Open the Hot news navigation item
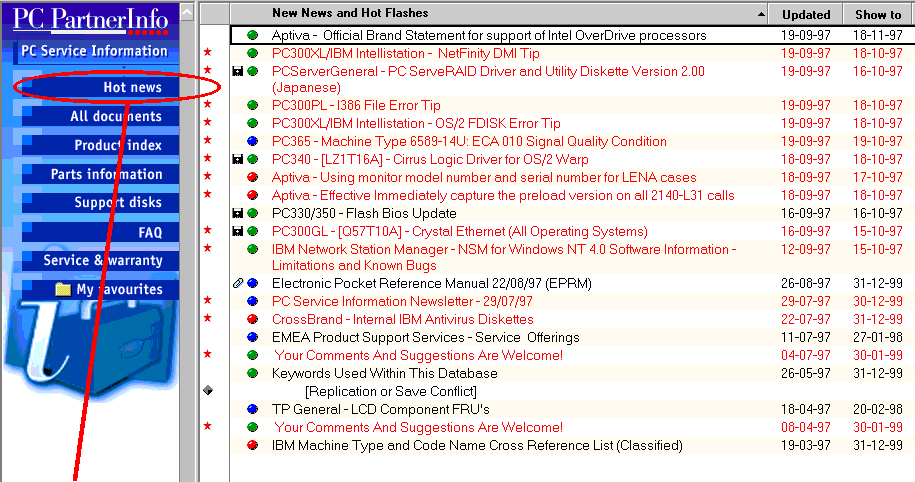Viewport: 915px width, 482px height. 132,87
